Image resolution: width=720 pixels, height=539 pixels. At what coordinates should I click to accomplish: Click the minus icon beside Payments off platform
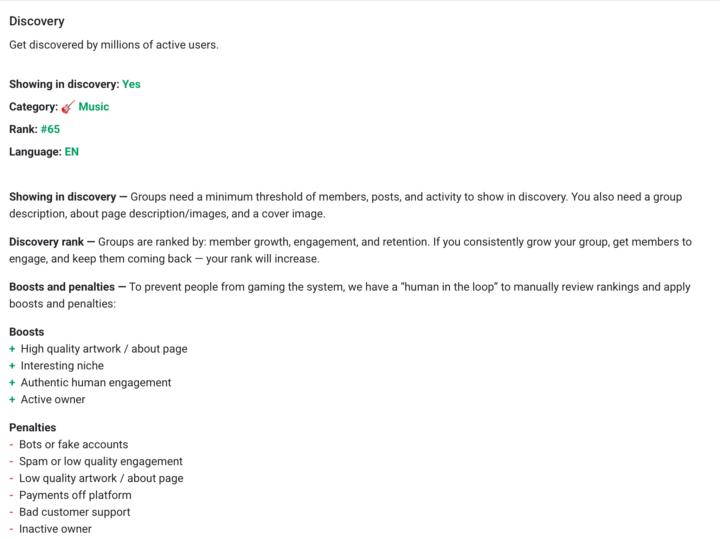tap(11, 495)
